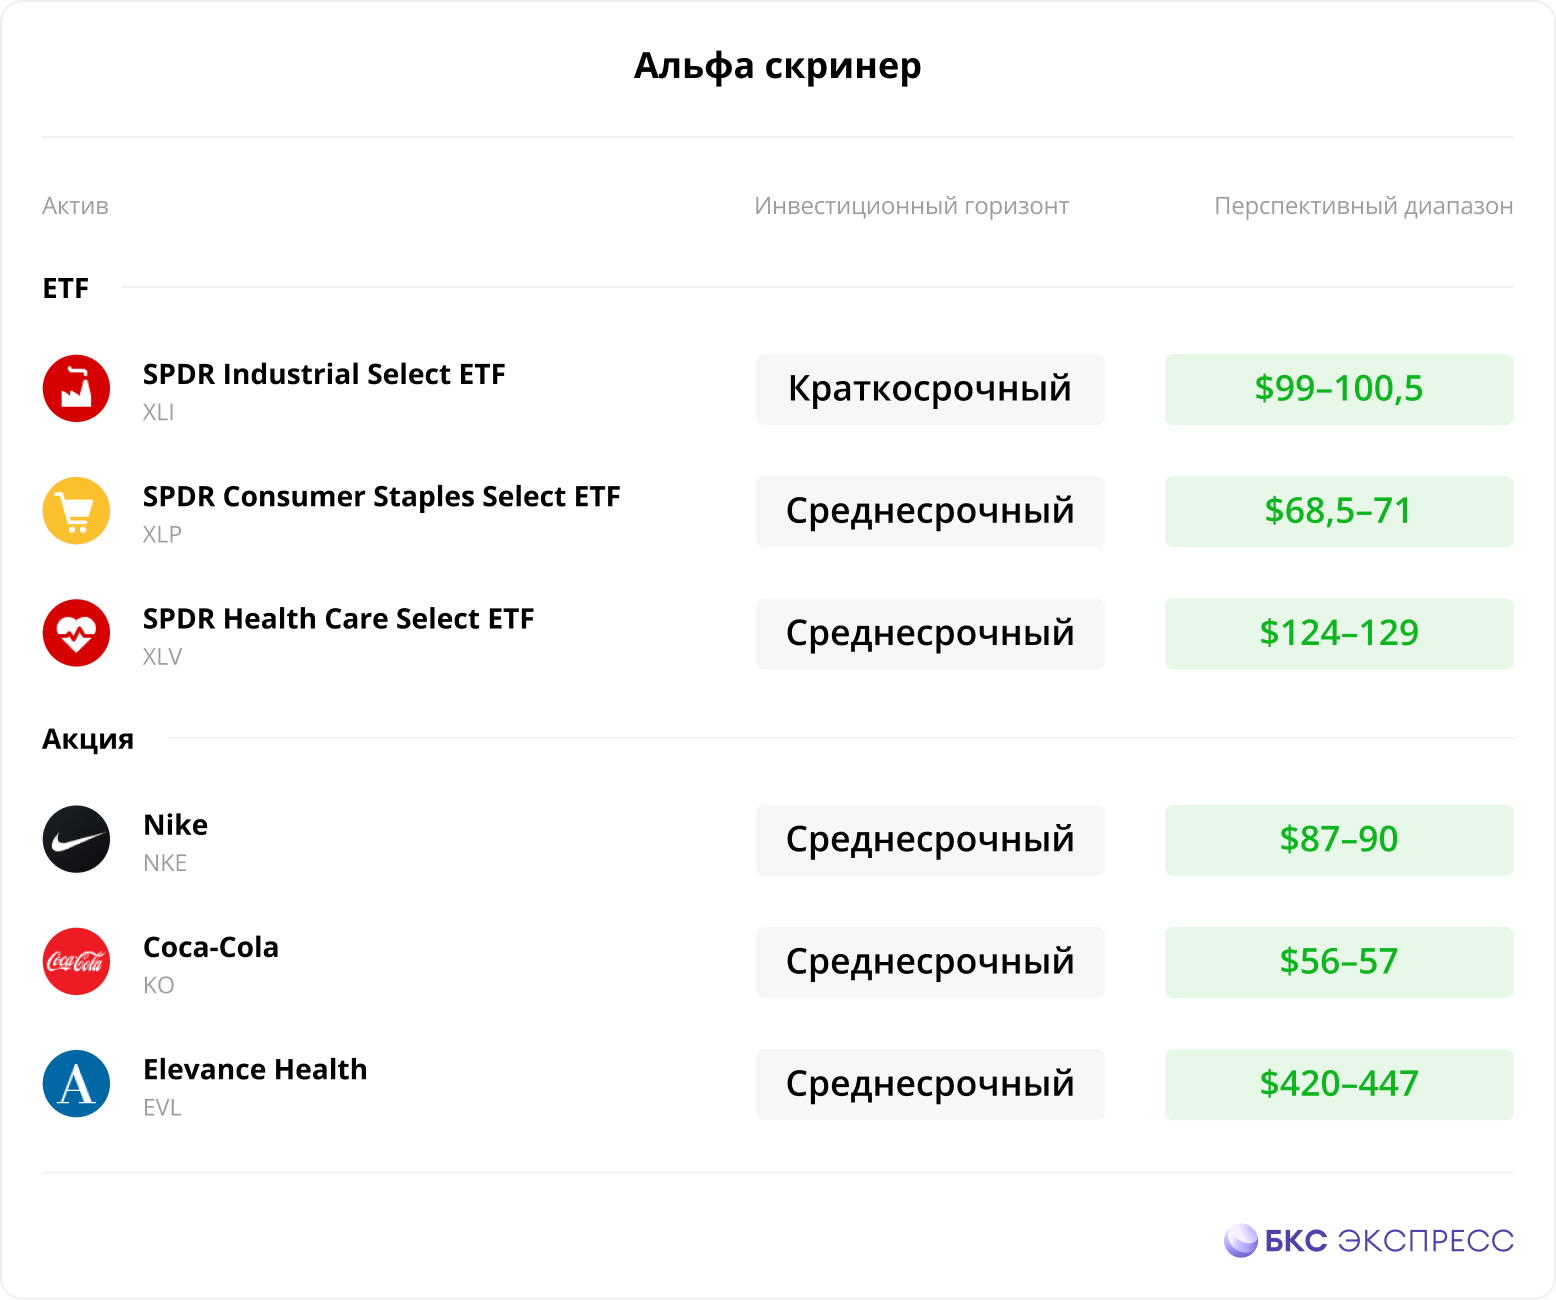Click the red heart XLV icon
Viewport: 1556px width, 1300px height.
tap(76, 633)
